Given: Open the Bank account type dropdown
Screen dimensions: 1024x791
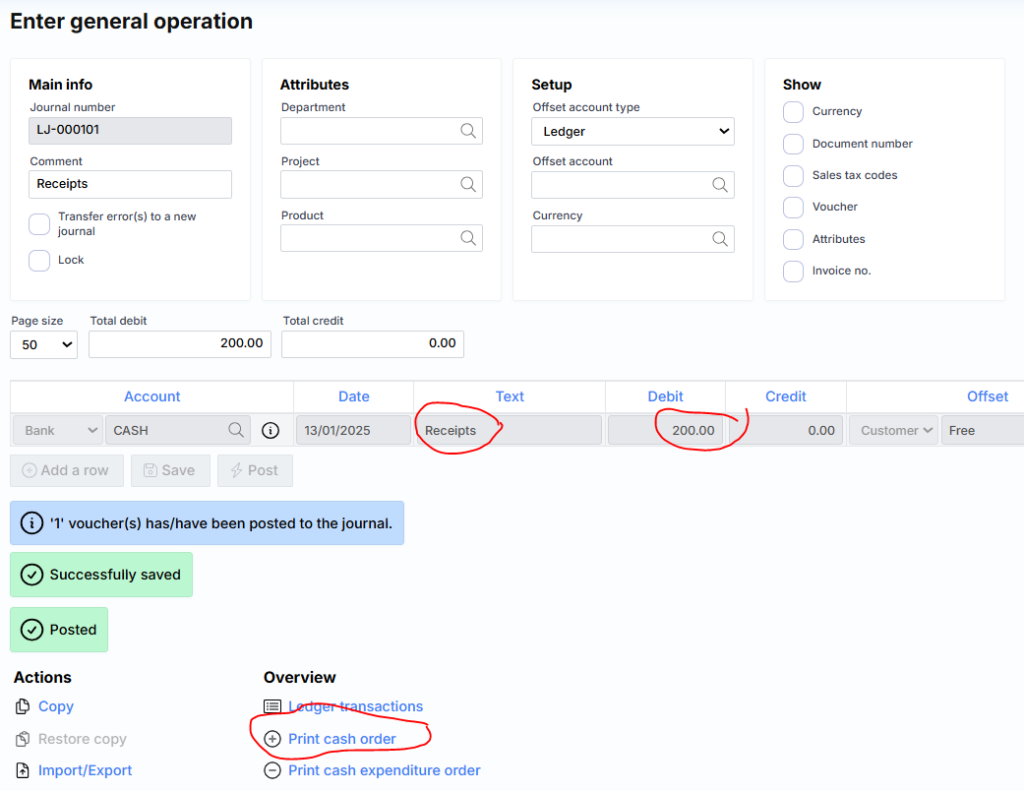Looking at the screenshot, I should point(59,430).
